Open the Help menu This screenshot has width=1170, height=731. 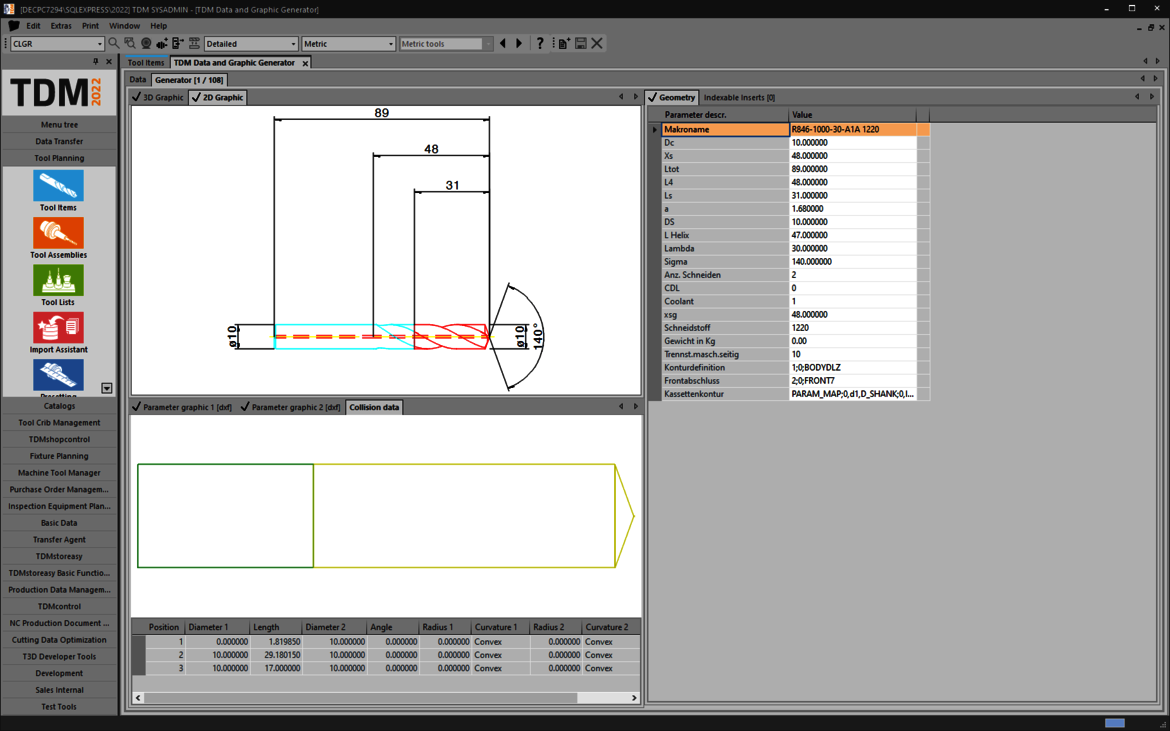(x=159, y=25)
